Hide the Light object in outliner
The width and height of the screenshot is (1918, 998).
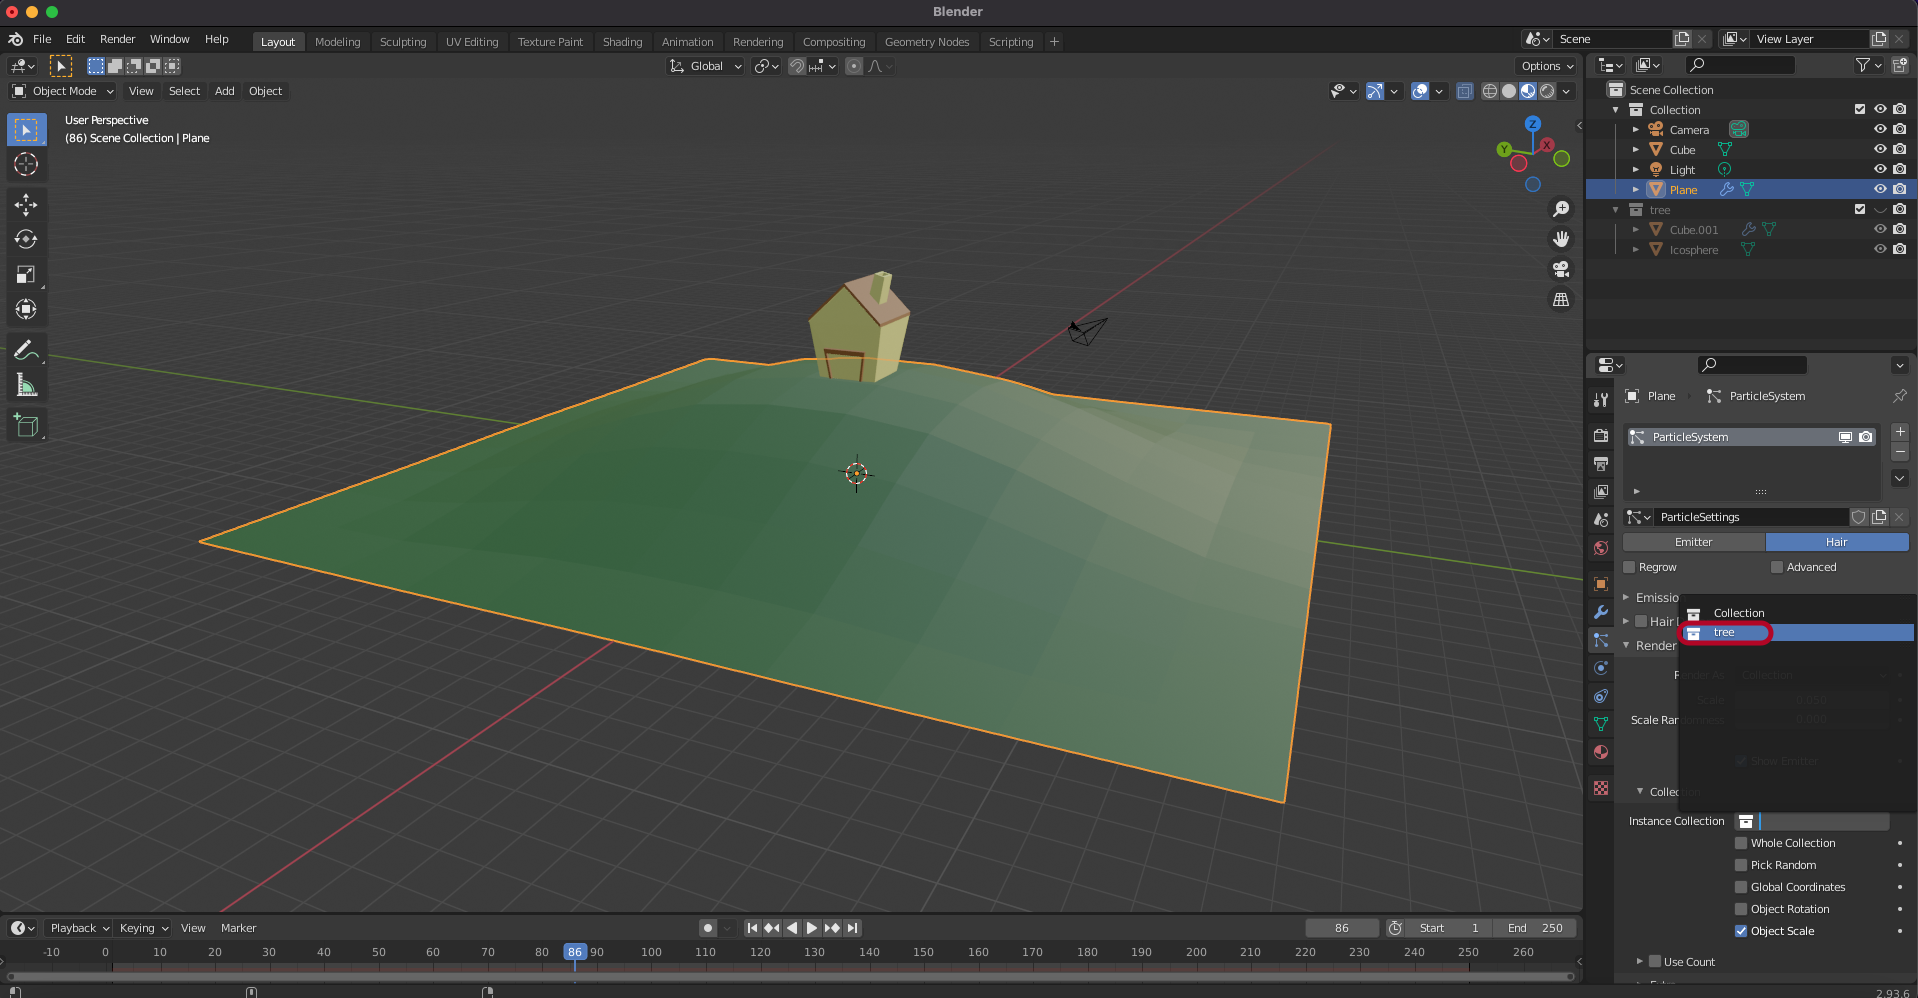(x=1880, y=169)
